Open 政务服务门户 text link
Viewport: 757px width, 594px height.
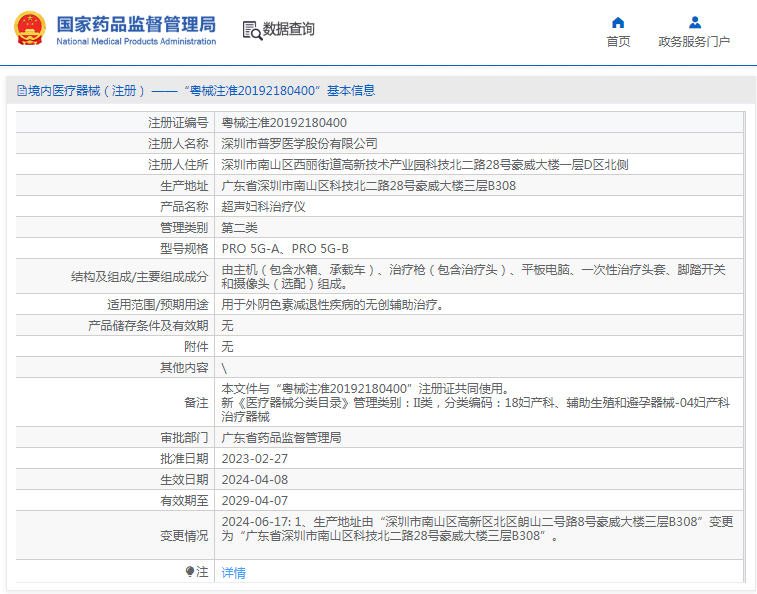tap(694, 42)
